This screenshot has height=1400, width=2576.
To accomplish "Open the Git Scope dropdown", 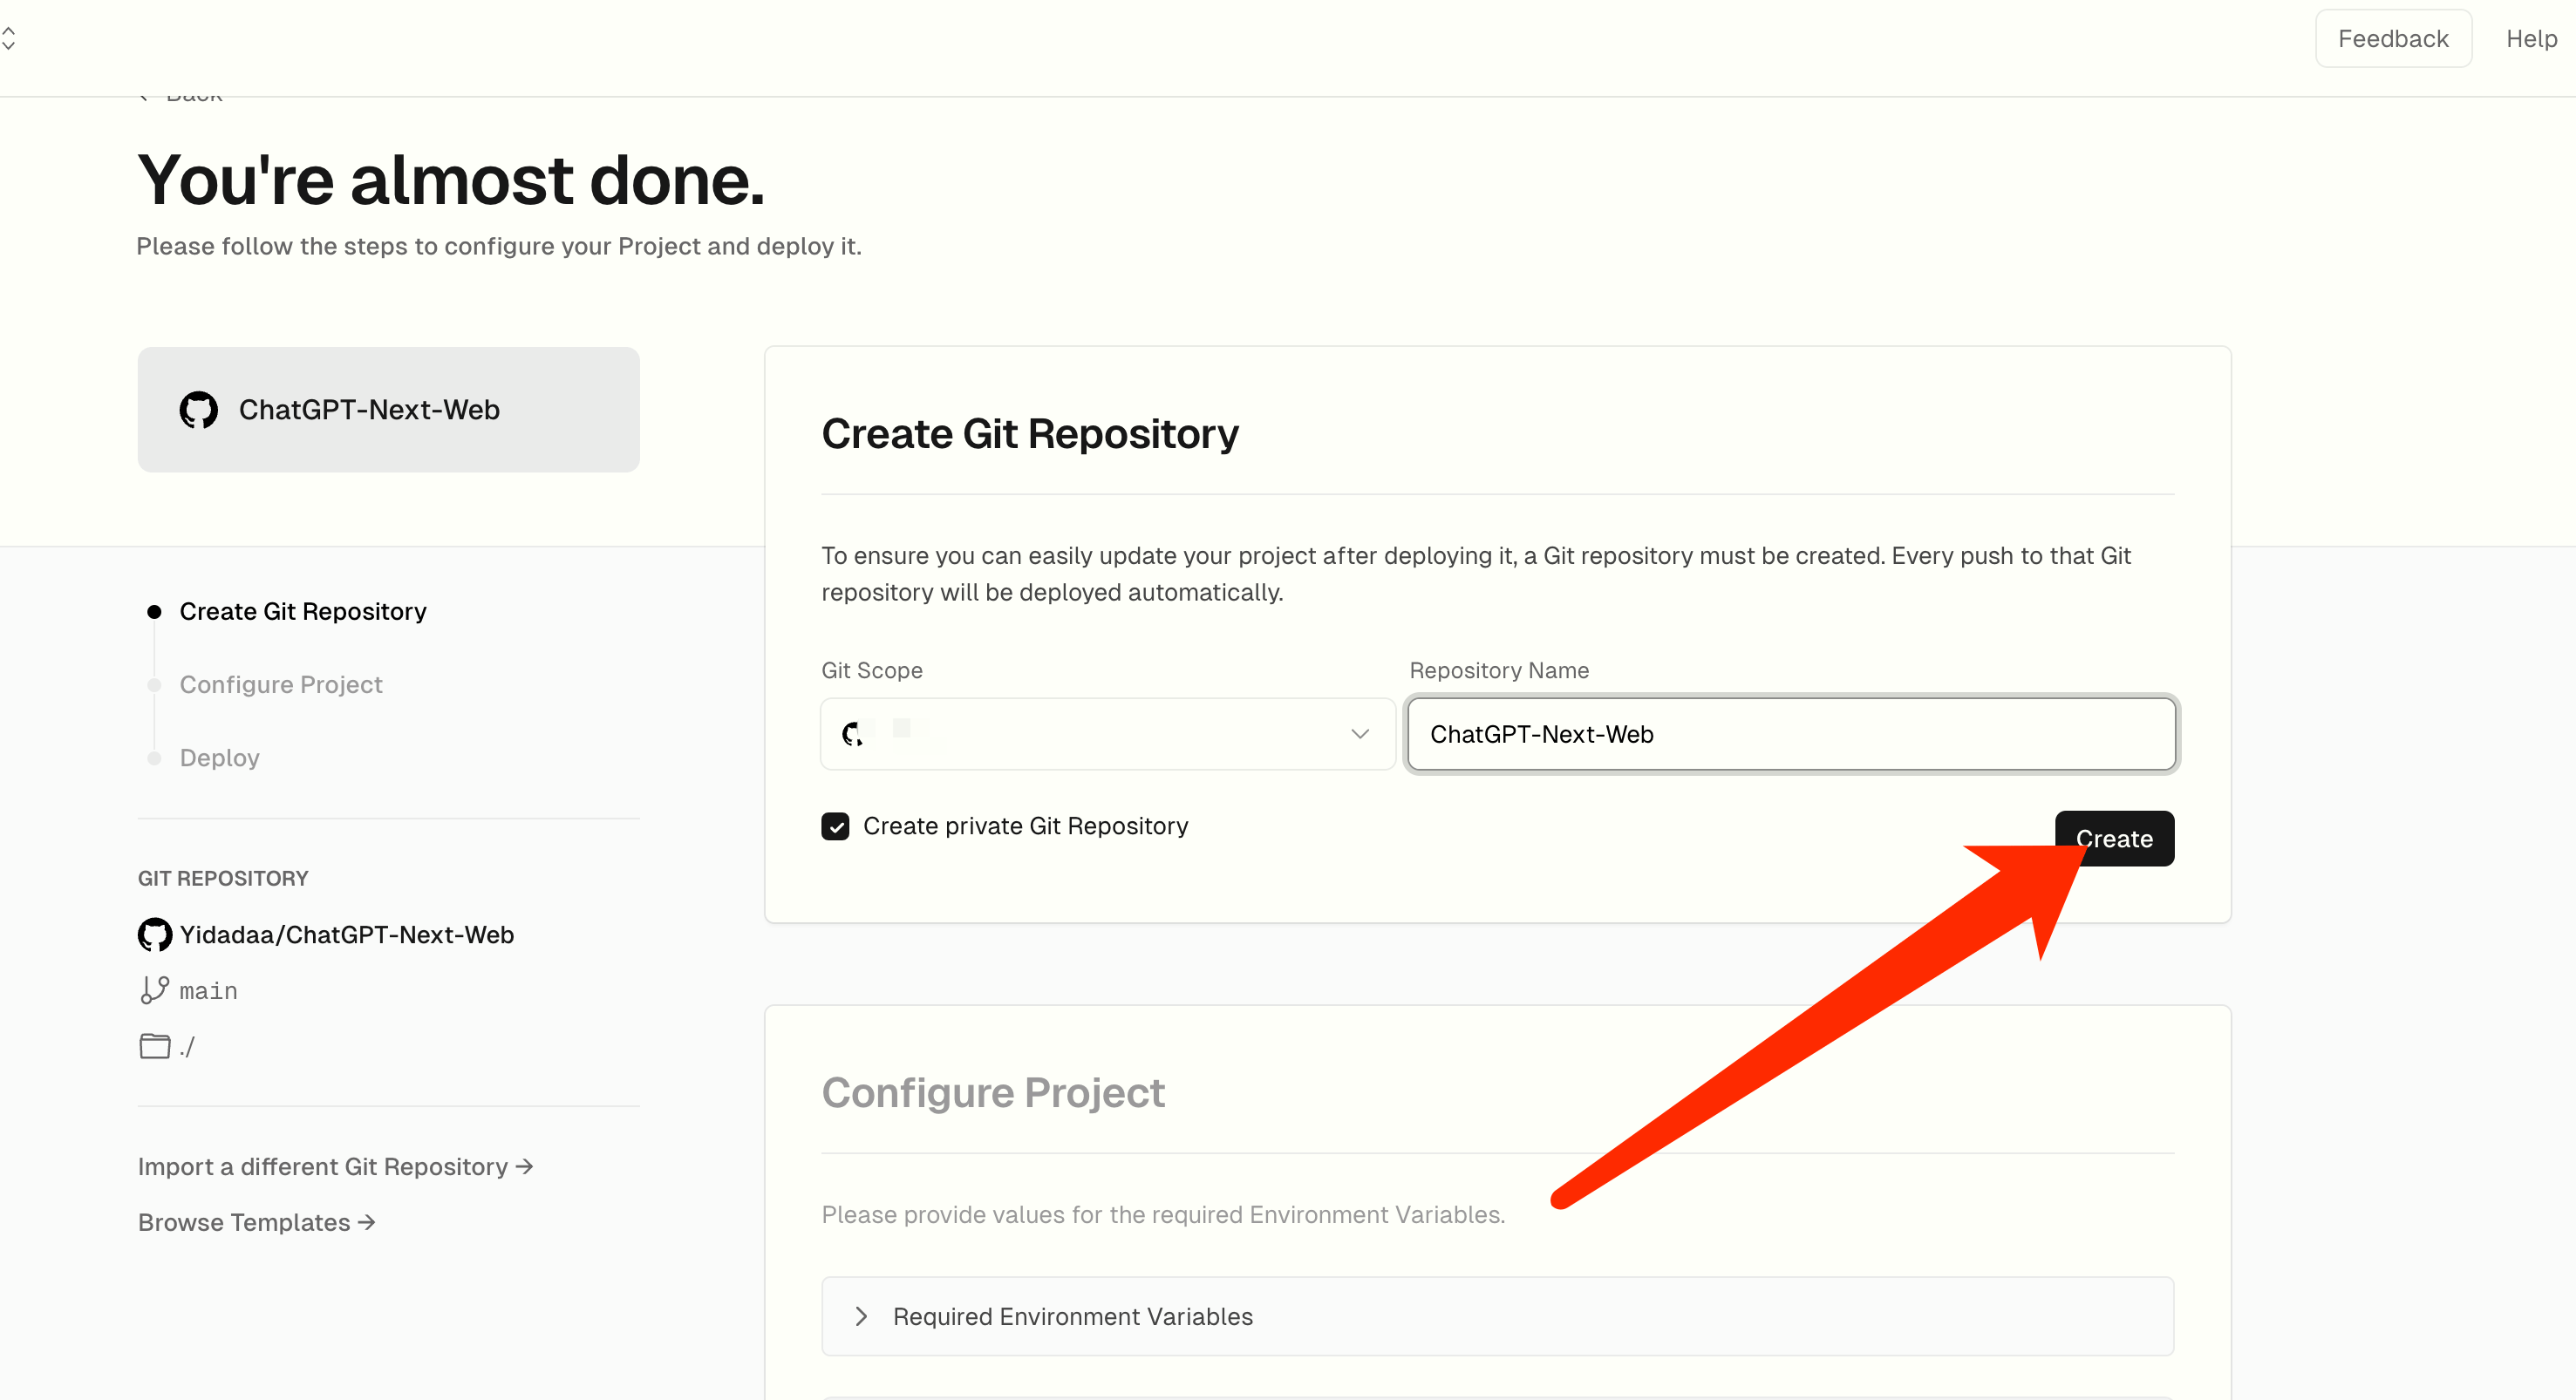I will point(1106,734).
